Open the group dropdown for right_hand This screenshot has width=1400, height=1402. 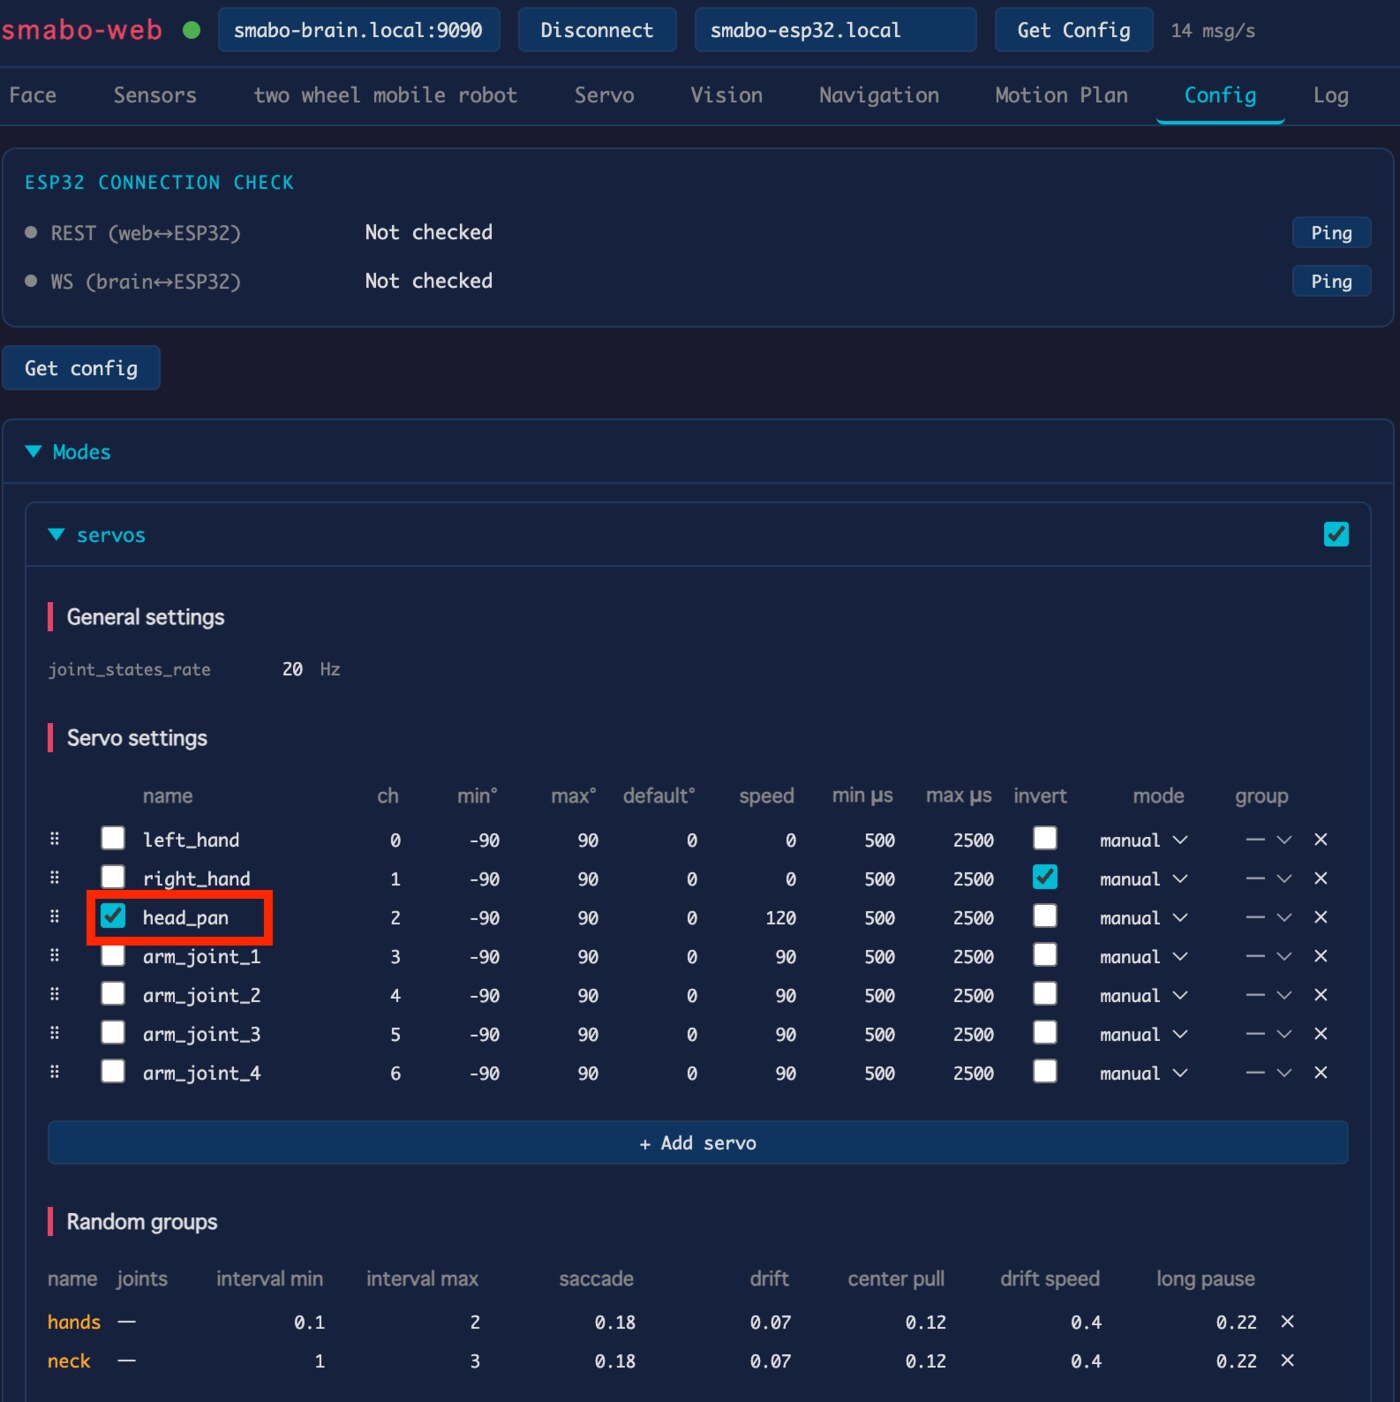[x=1269, y=879]
